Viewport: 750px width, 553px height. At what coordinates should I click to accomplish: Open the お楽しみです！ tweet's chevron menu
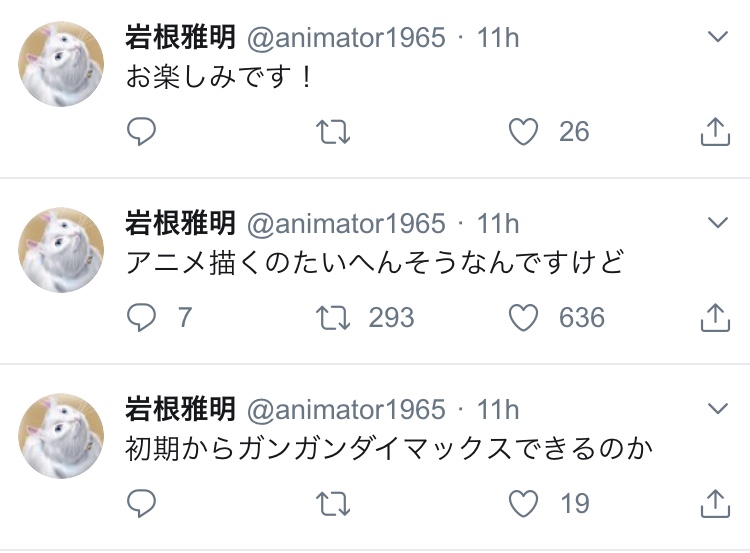coord(718,38)
